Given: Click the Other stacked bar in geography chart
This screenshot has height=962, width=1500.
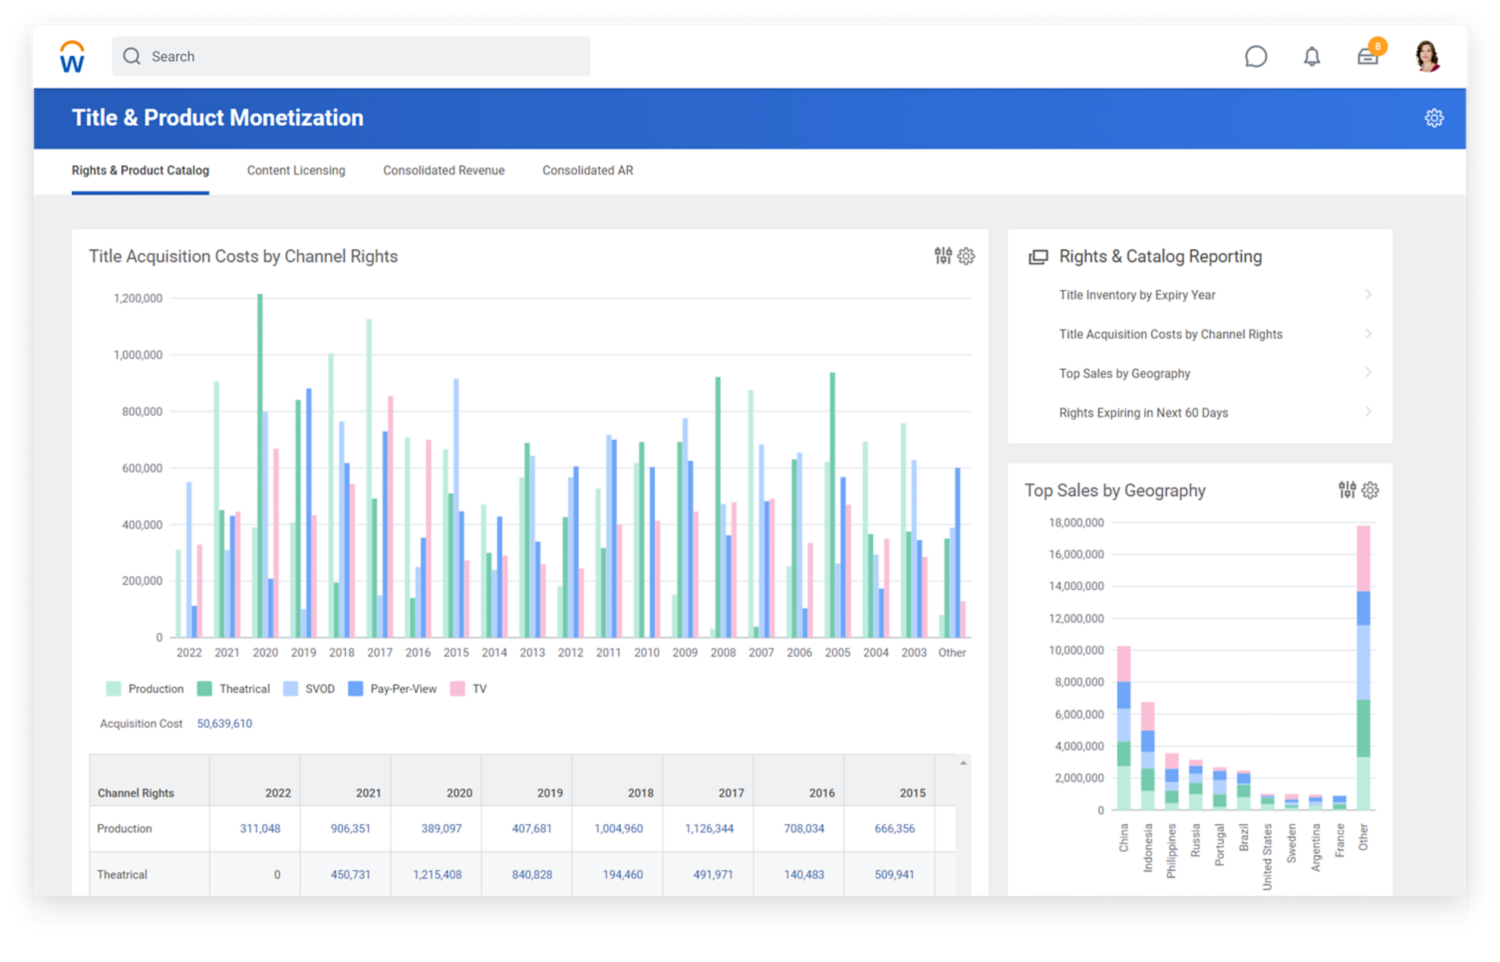Looking at the screenshot, I should [1363, 668].
